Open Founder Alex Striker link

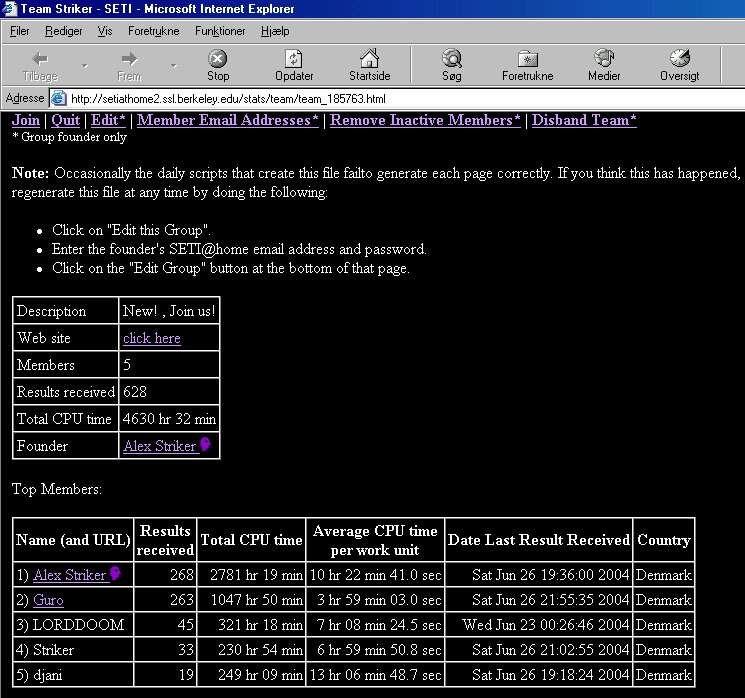click(x=160, y=446)
